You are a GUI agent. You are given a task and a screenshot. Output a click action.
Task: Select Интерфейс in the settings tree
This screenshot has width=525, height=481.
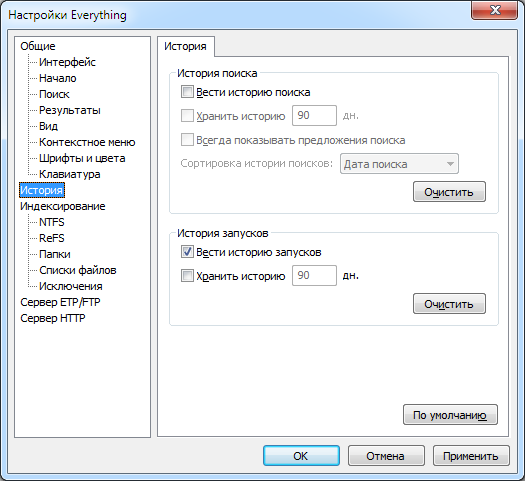pyautogui.click(x=67, y=62)
